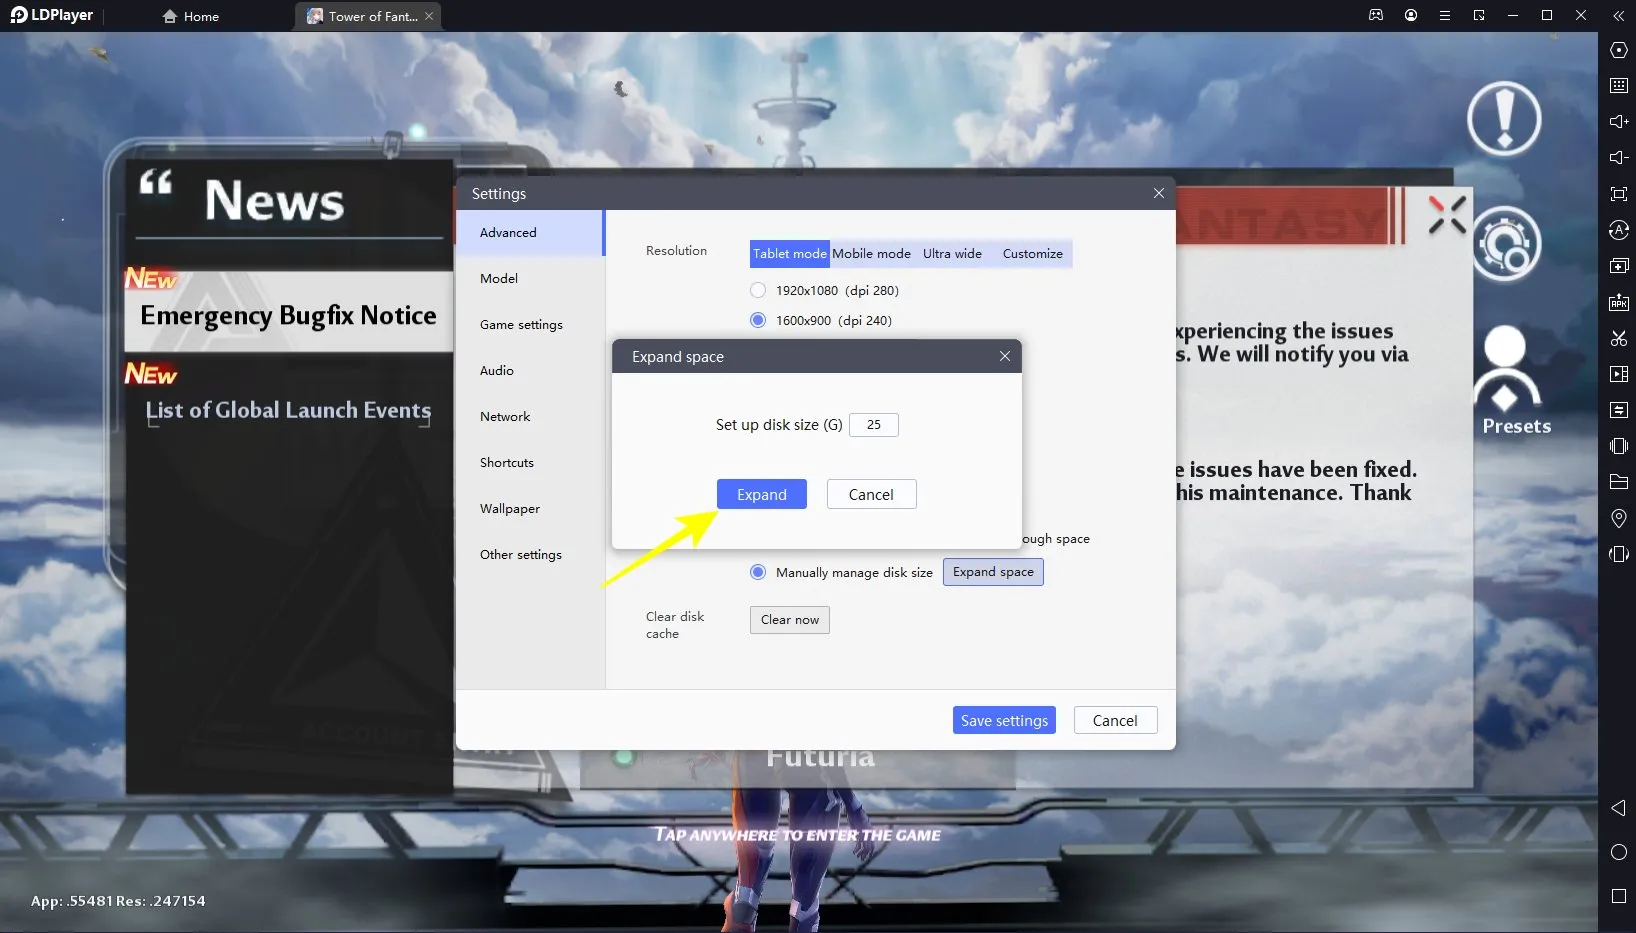This screenshot has width=1636, height=933.
Task: Open gamepad icon in title bar
Action: [x=1376, y=15]
